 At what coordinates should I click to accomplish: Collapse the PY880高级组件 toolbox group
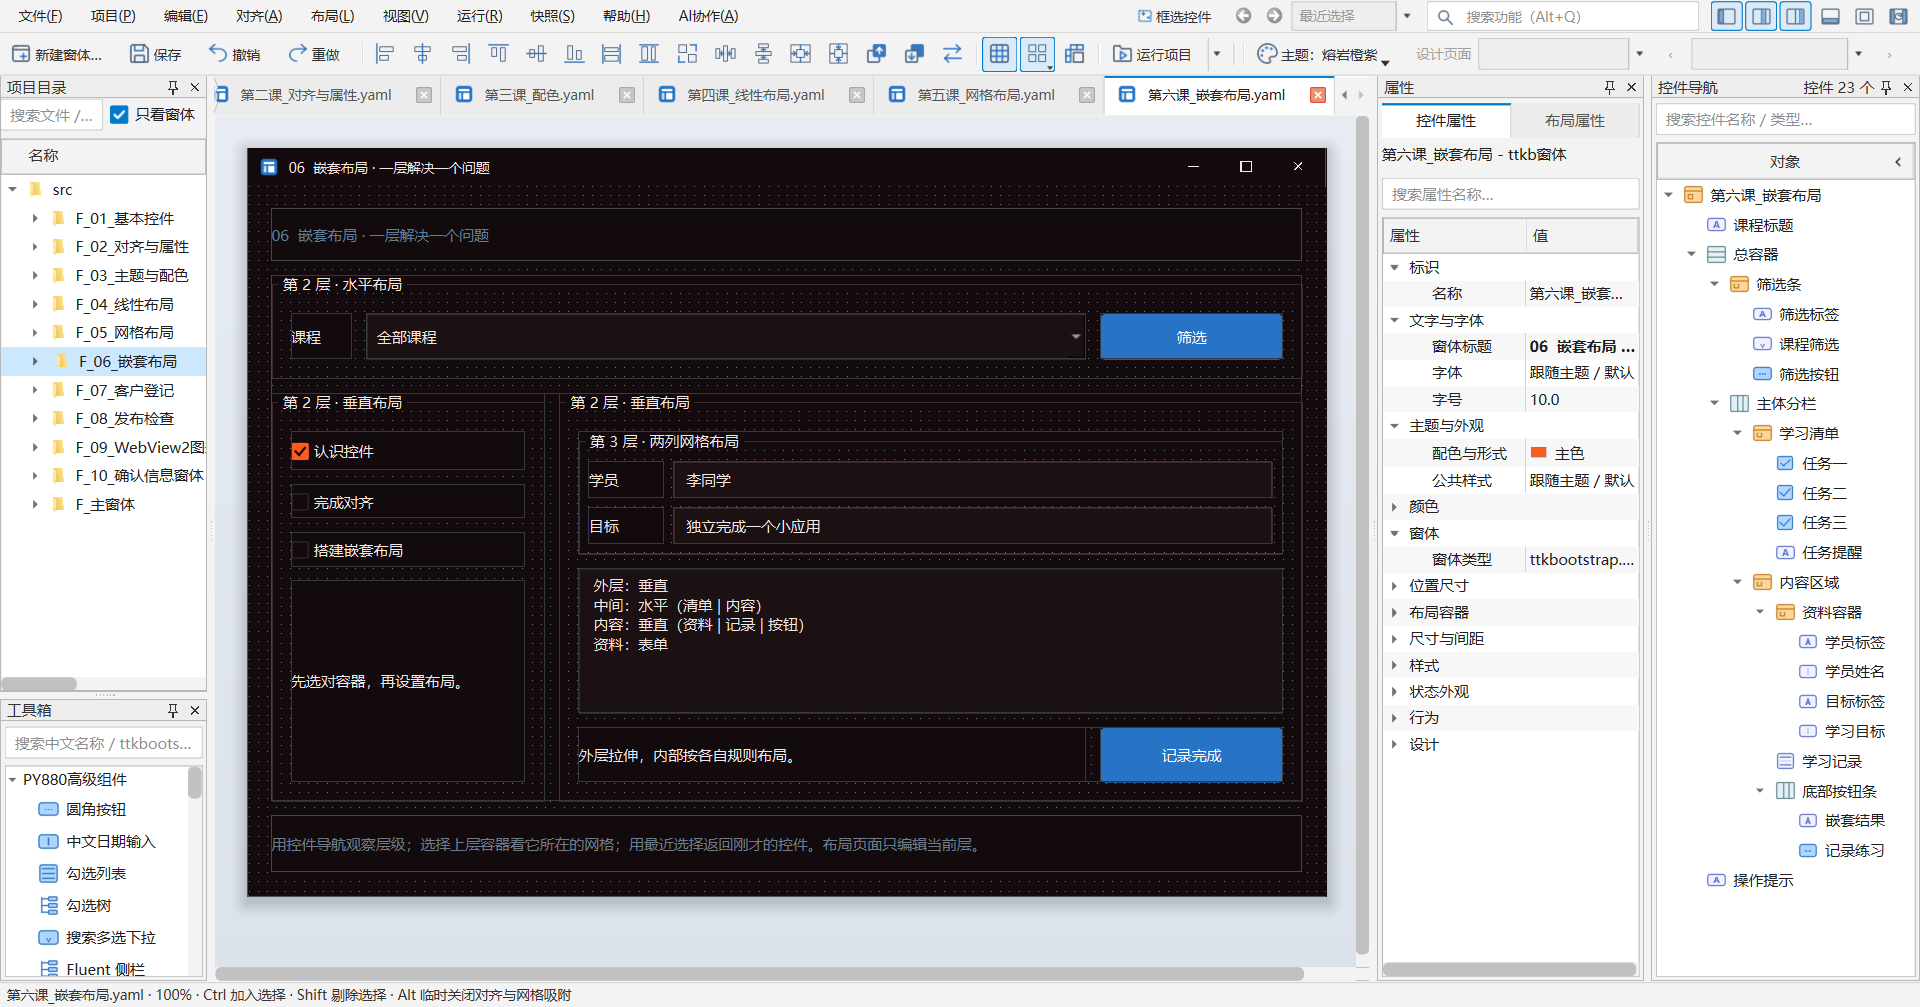click(13, 779)
